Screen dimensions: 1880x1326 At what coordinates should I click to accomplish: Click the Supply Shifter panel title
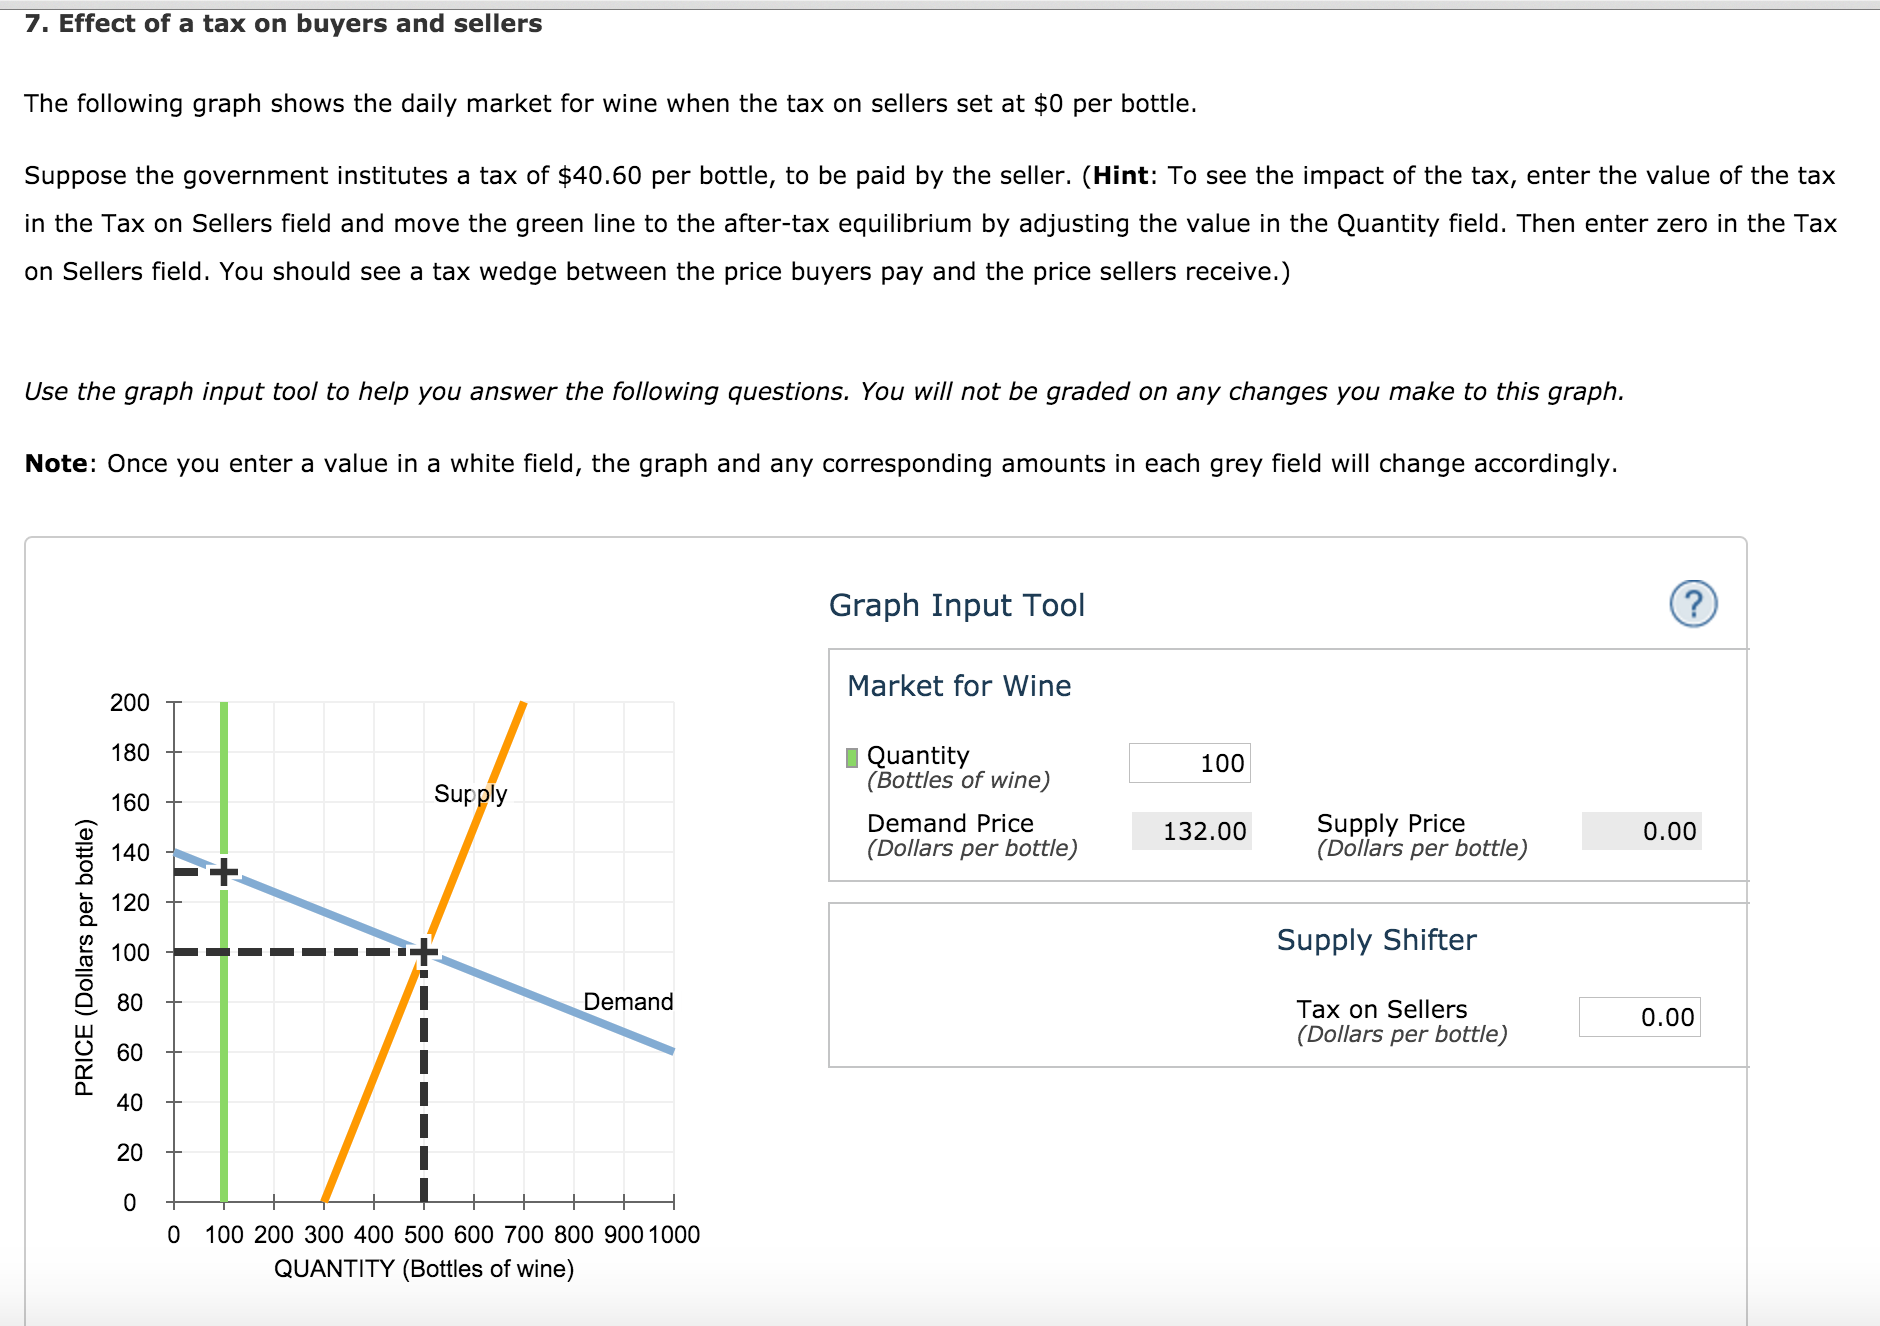[x=1376, y=940]
